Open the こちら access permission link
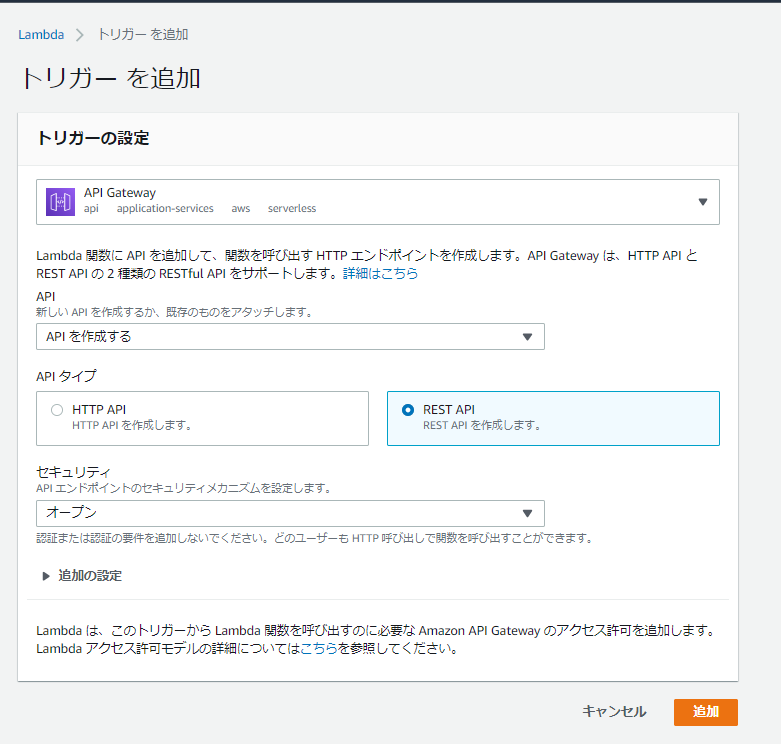 tap(320, 649)
